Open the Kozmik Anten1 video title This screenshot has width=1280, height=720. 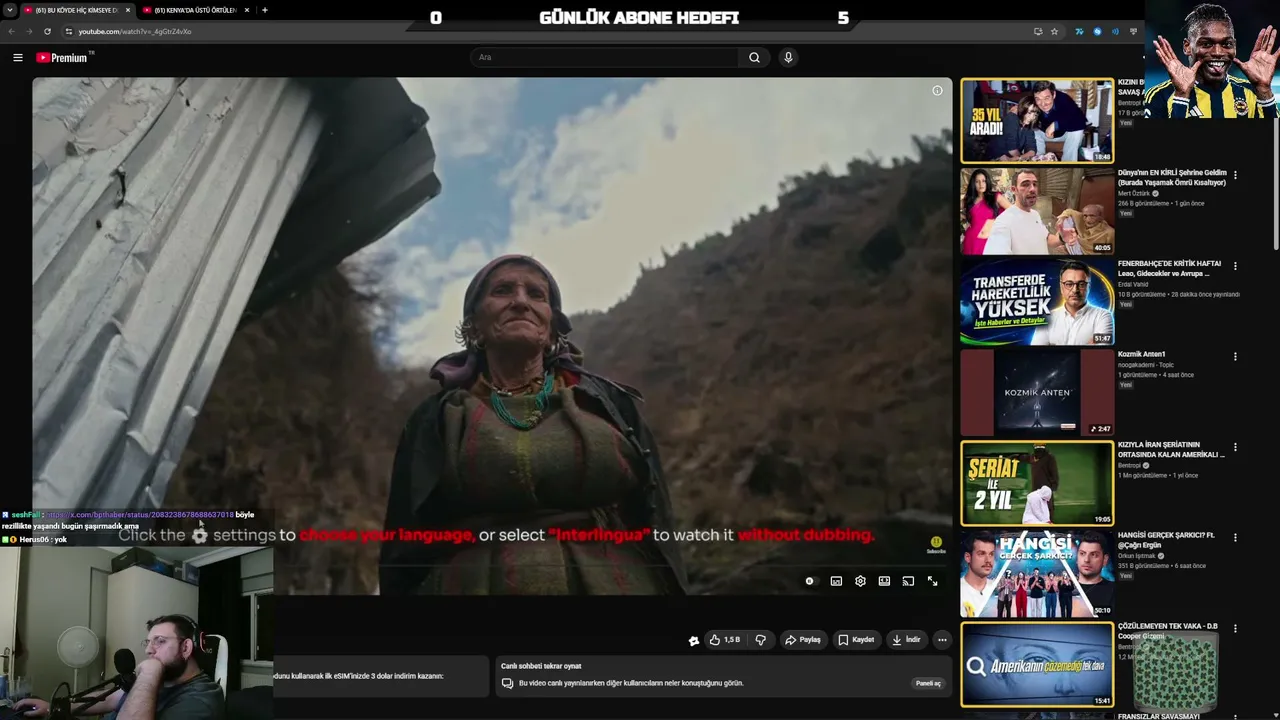coord(1142,354)
